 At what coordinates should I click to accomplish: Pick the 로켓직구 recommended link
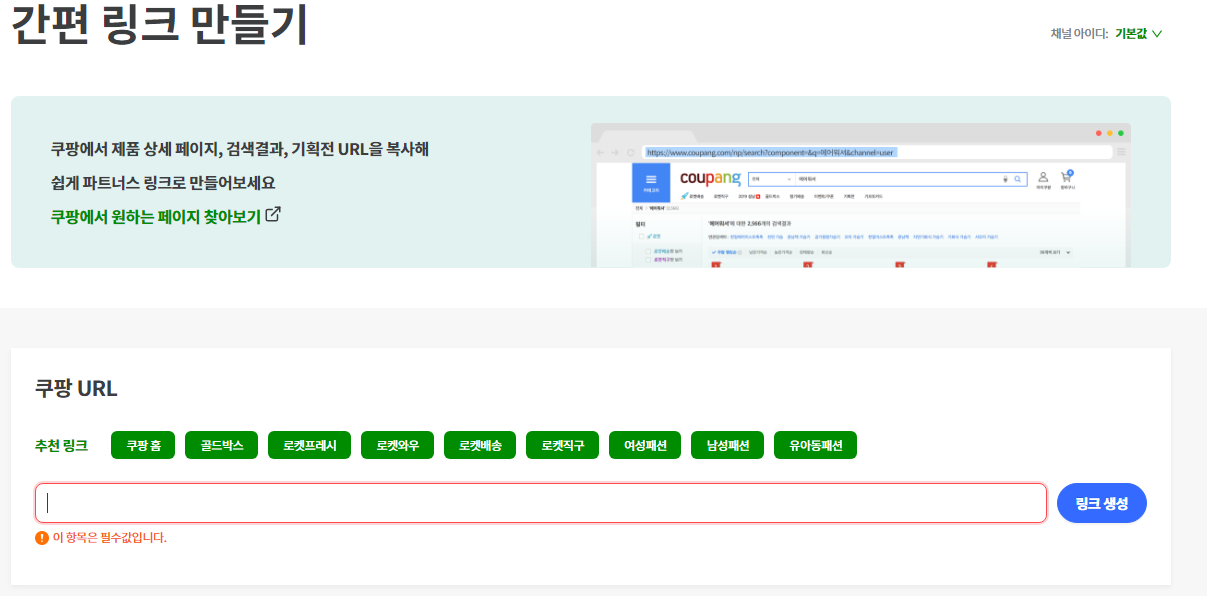click(563, 445)
